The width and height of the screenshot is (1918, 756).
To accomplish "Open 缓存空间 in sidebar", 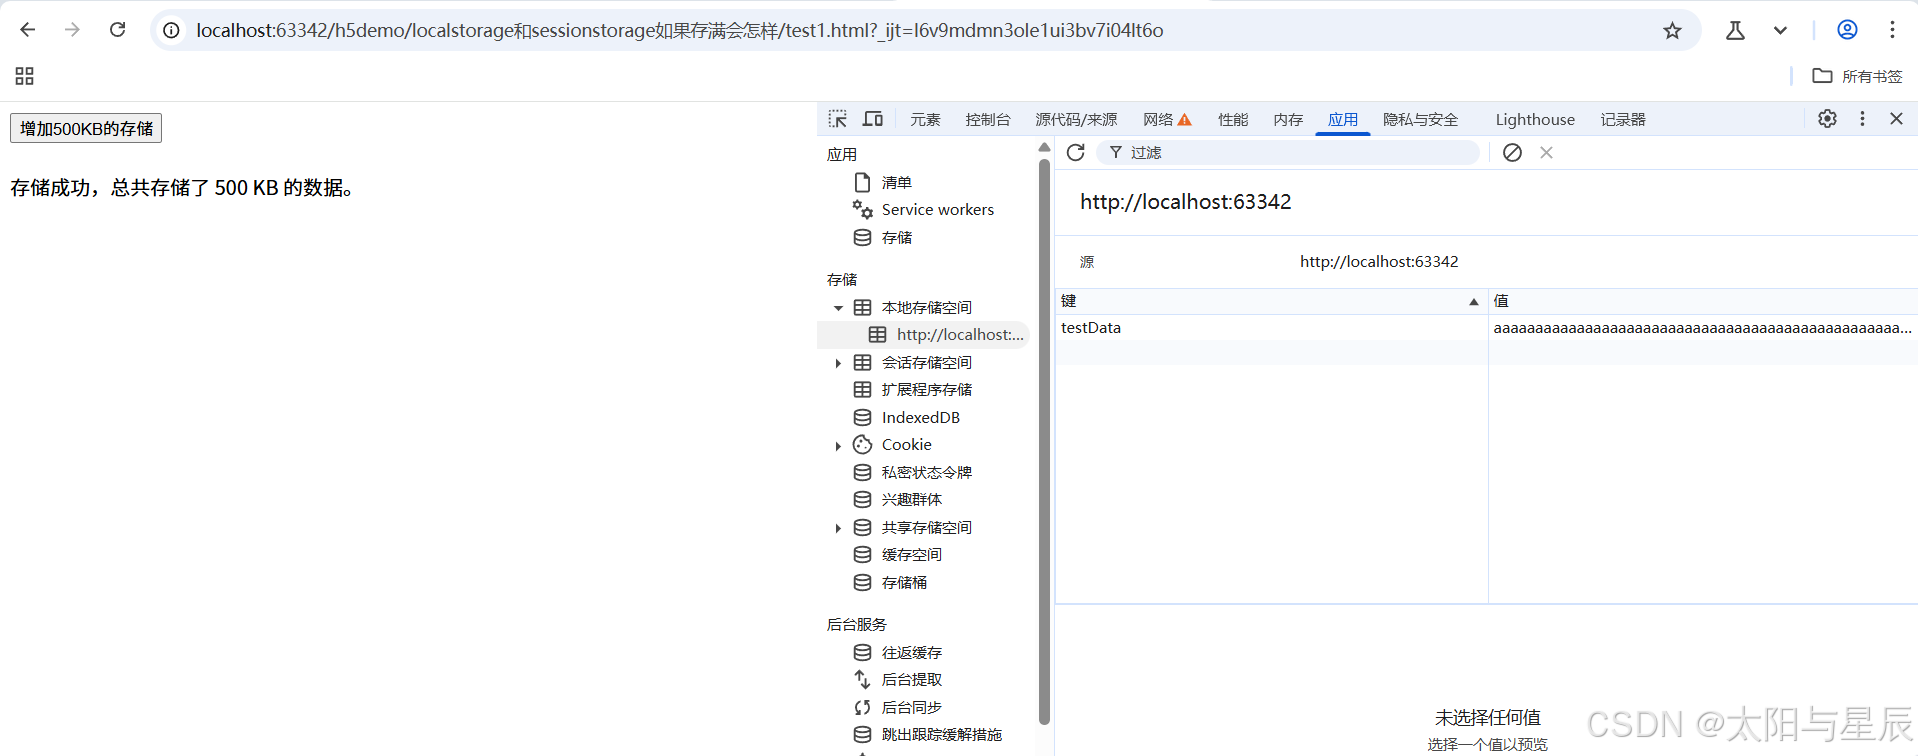I will click(x=911, y=555).
